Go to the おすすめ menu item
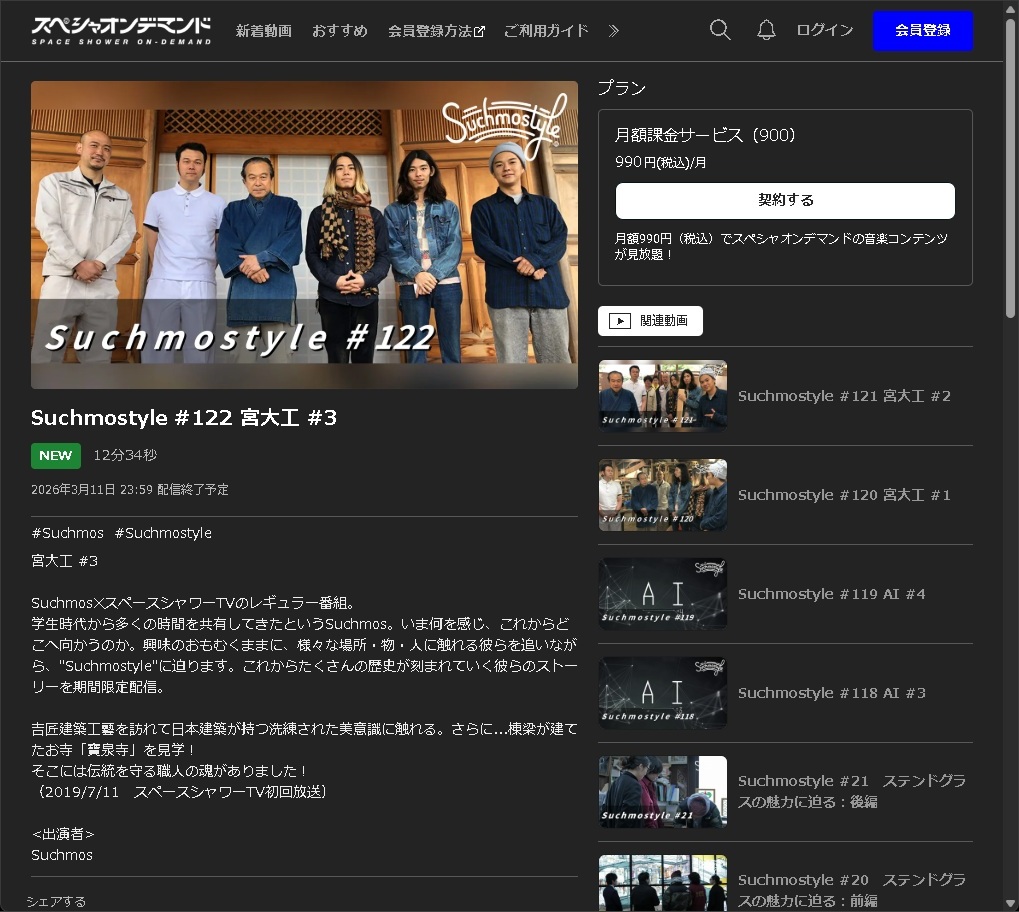Image resolution: width=1019 pixels, height=912 pixels. tap(340, 31)
